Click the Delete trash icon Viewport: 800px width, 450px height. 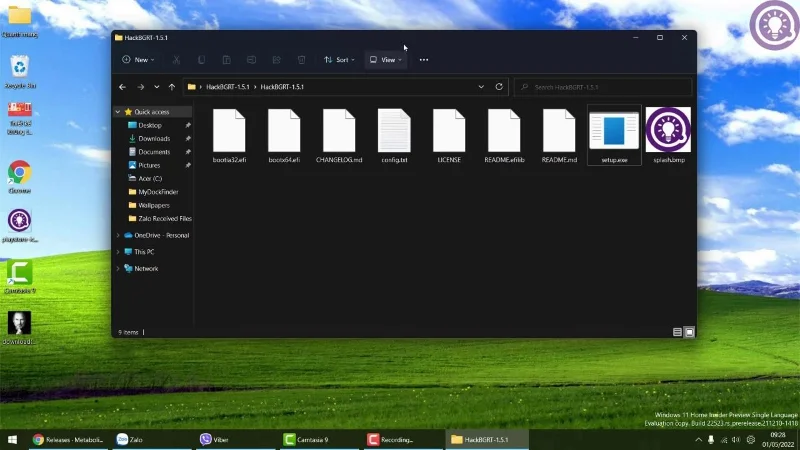pyautogui.click(x=302, y=60)
